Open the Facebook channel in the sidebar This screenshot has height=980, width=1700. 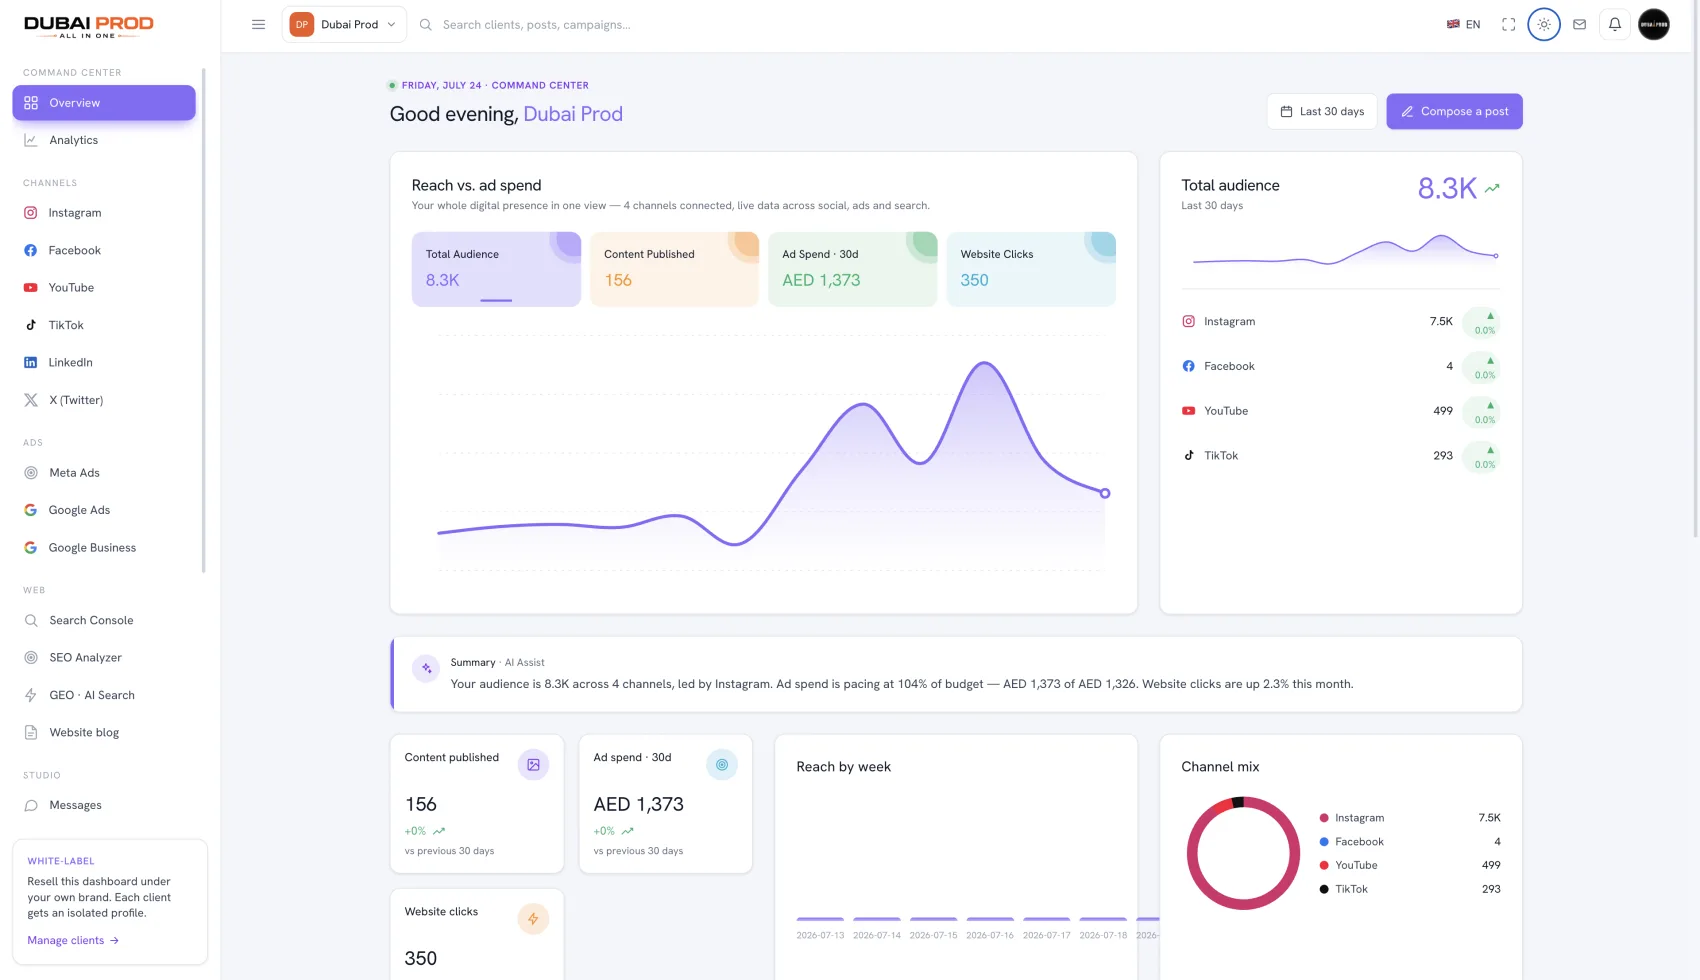click(x=104, y=250)
